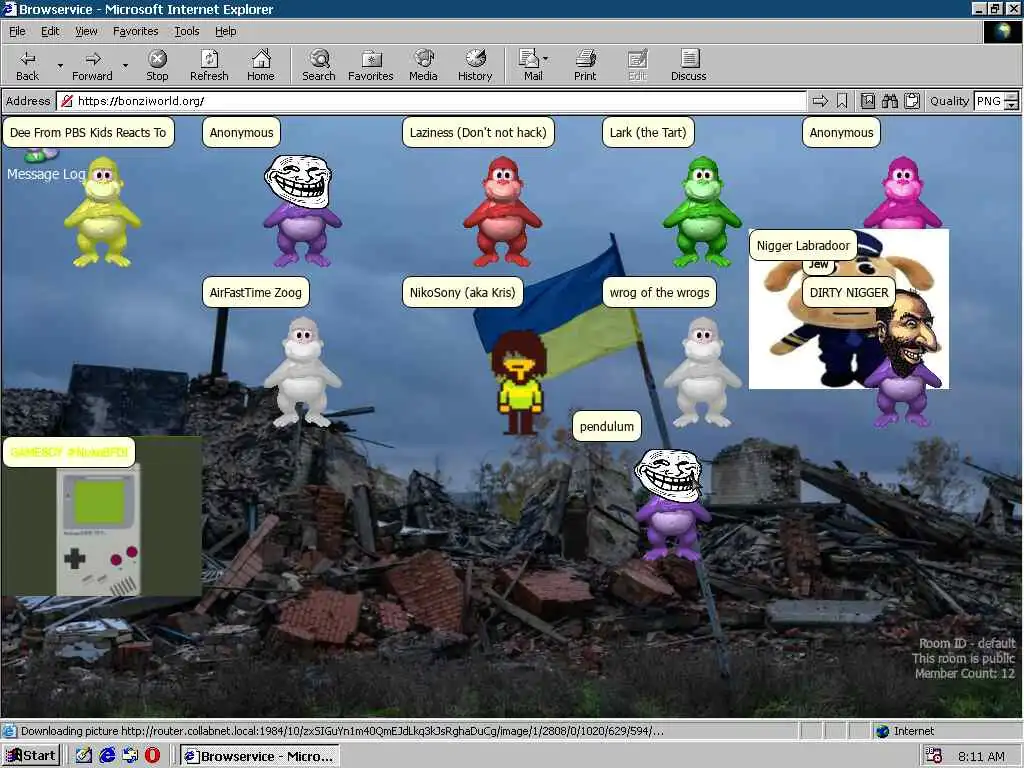Click the IE globe throbber logo
The width and height of the screenshot is (1024, 768).
point(1002,31)
